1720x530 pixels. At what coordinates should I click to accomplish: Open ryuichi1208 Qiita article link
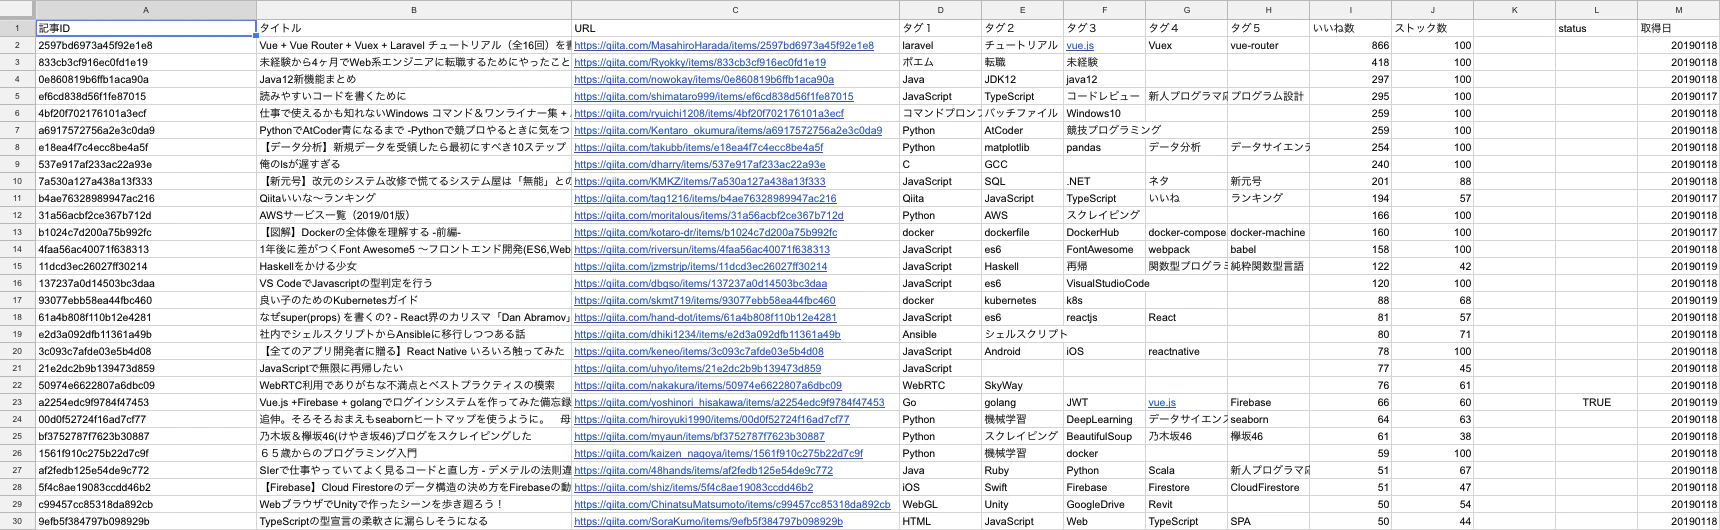709,113
